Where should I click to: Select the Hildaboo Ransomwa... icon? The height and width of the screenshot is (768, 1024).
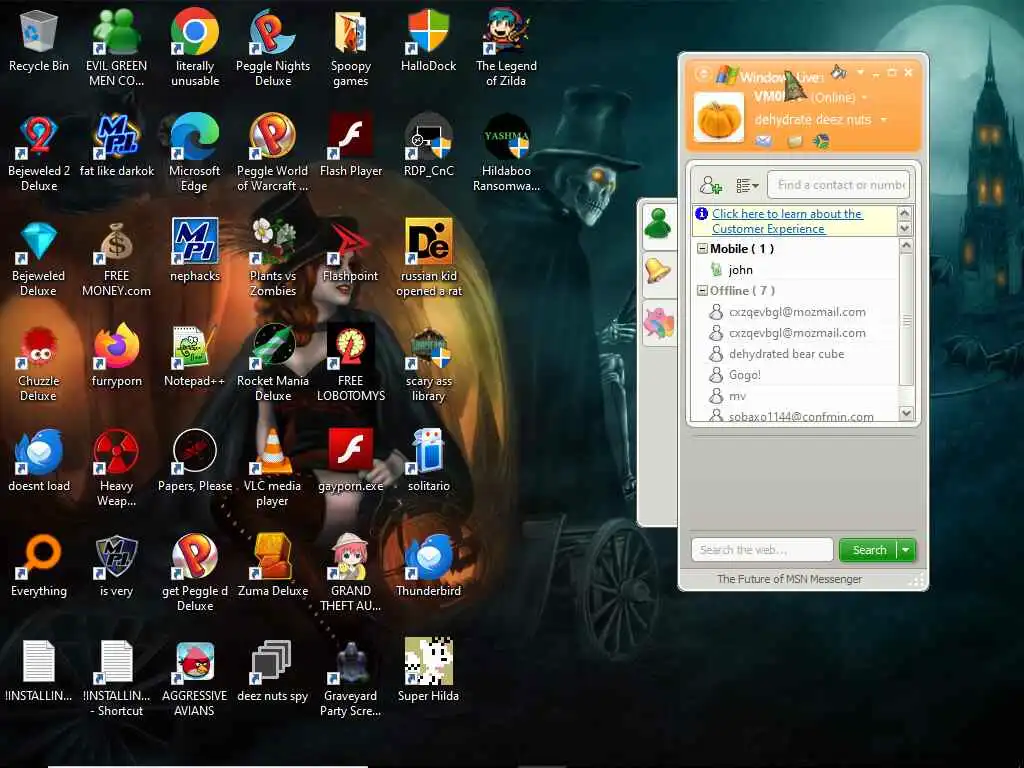(506, 153)
